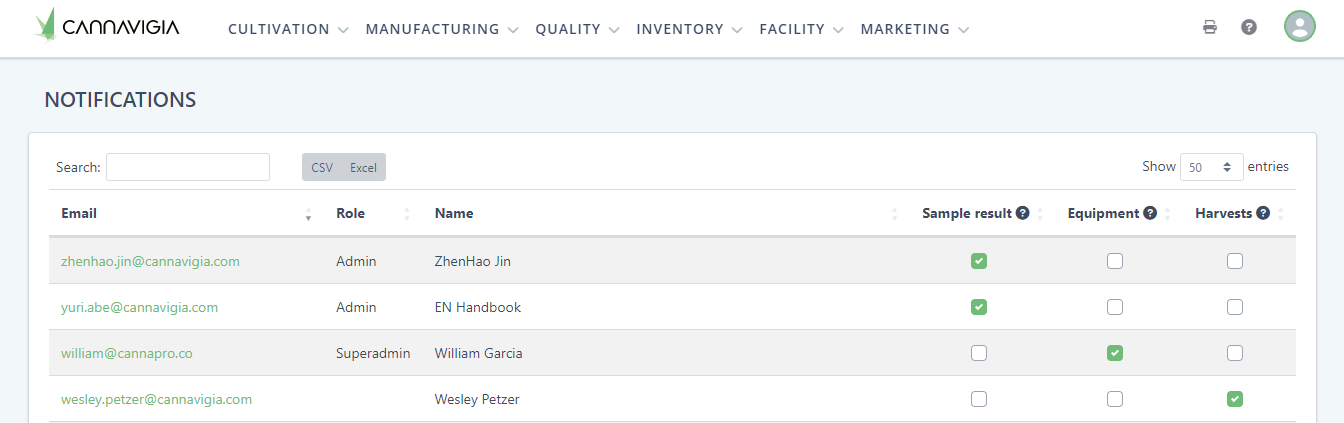
Task: Focus the Search input field
Action: [188, 167]
